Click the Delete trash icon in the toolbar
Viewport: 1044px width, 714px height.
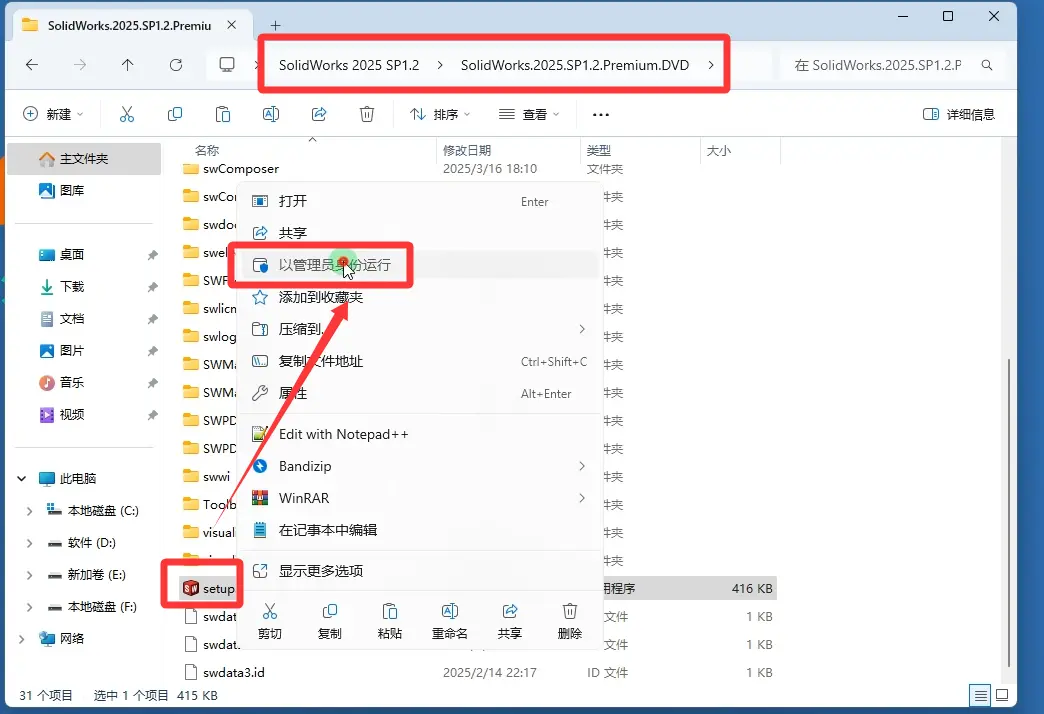point(367,115)
